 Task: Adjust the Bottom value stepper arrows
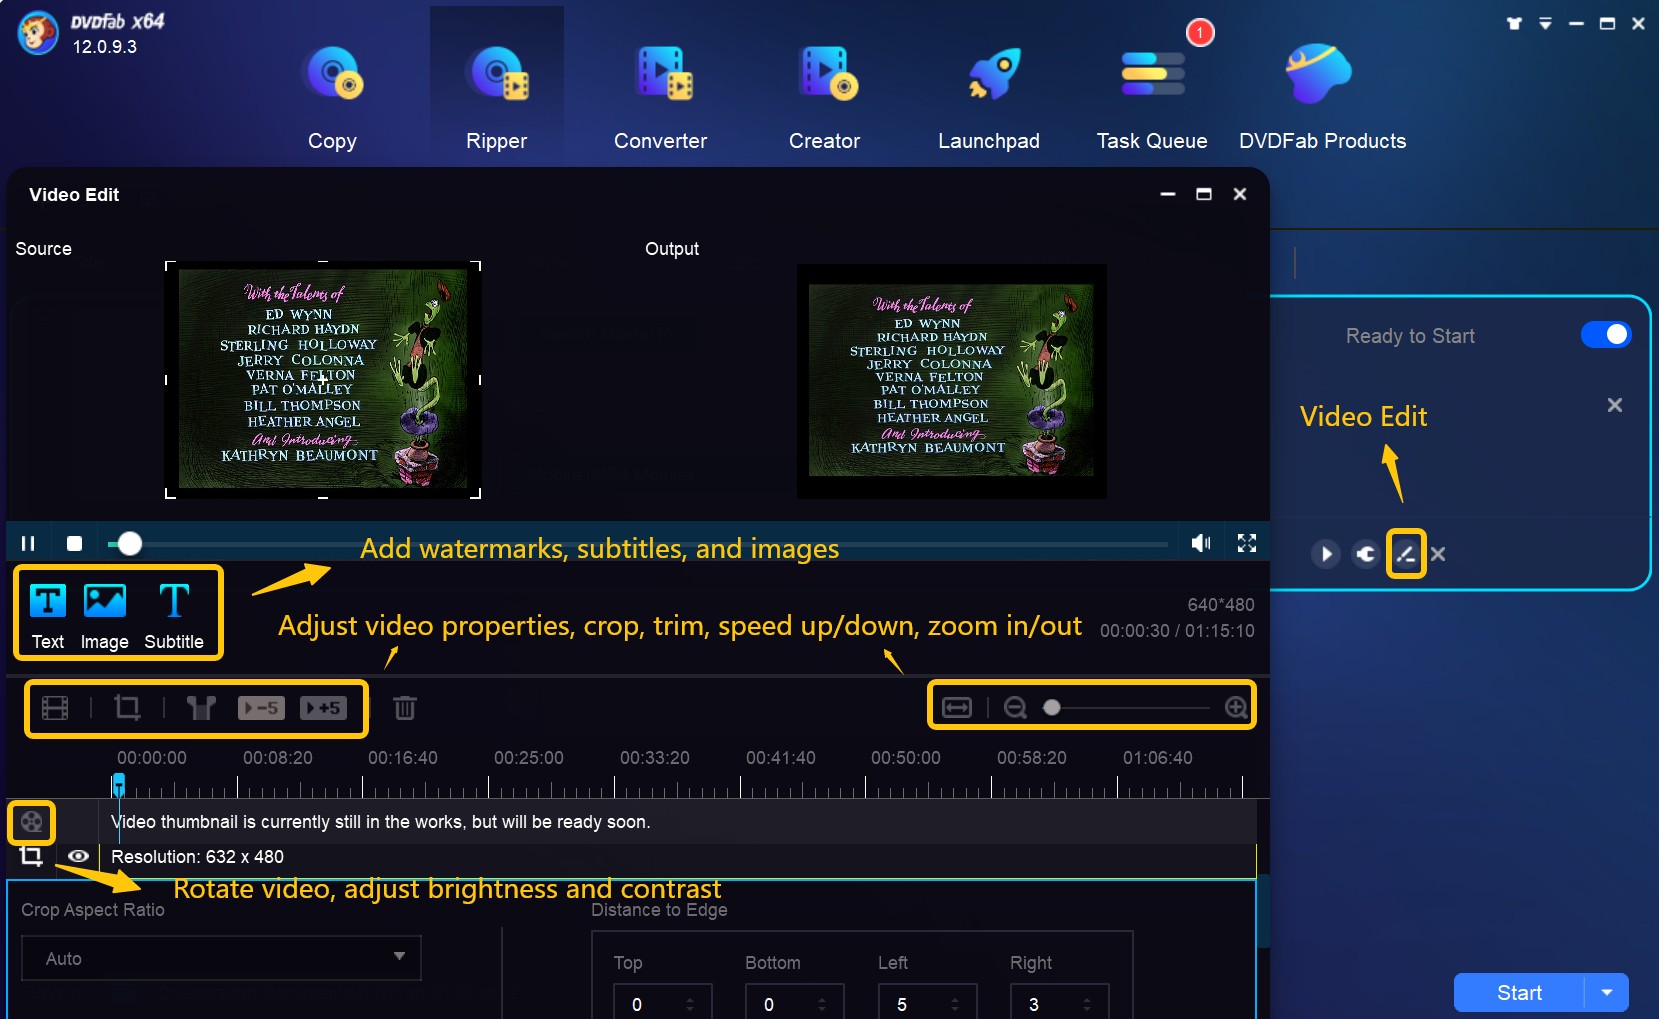(822, 1004)
